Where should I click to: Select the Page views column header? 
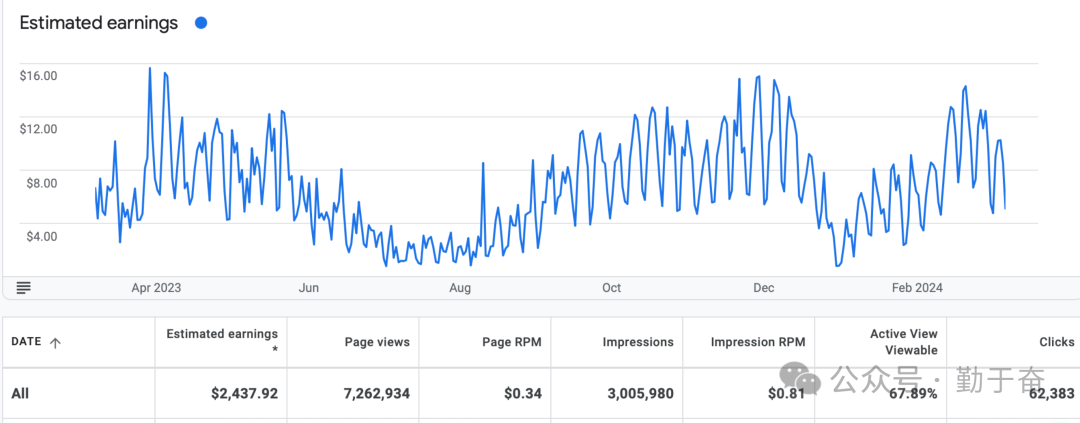click(x=377, y=342)
